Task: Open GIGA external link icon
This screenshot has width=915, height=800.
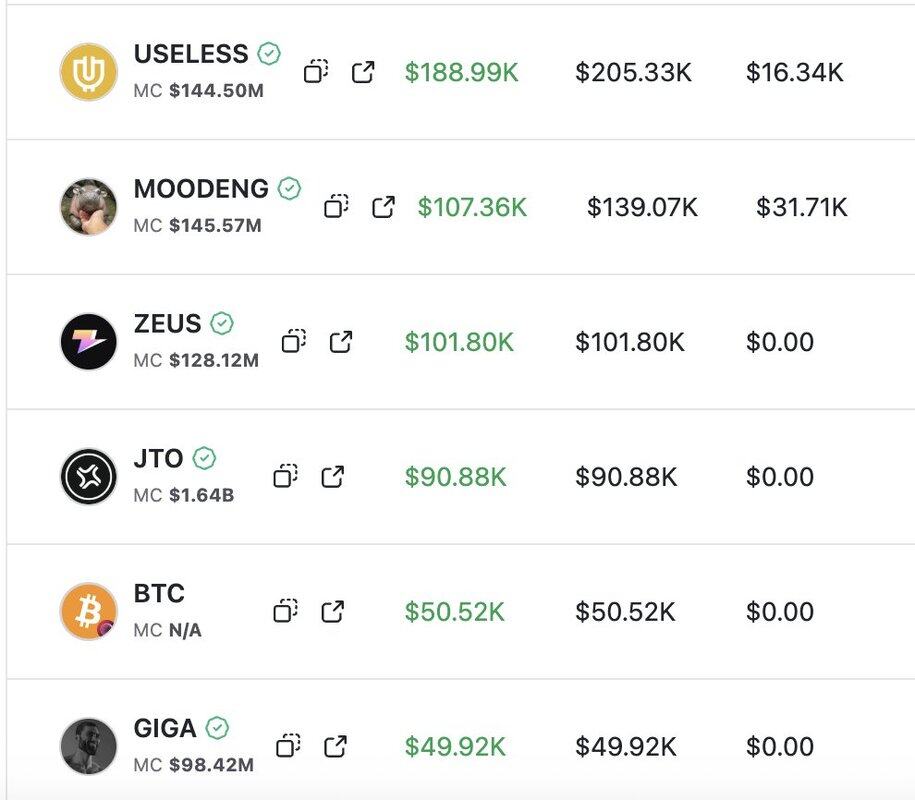Action: pos(335,746)
